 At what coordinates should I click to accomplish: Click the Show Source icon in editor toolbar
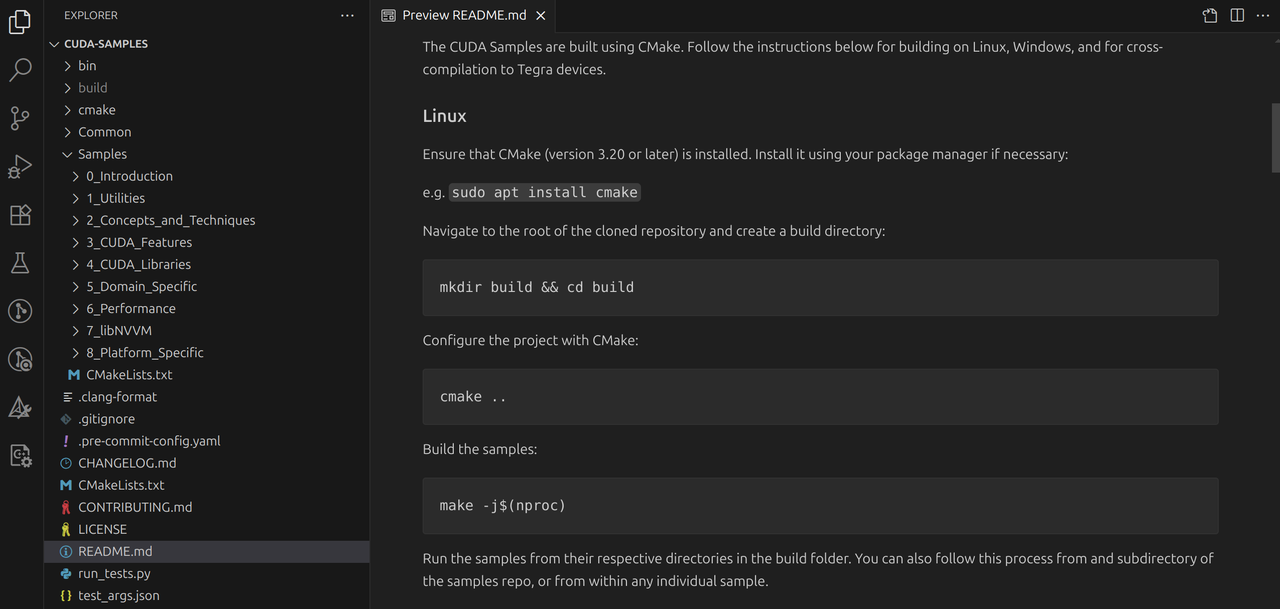1209,15
